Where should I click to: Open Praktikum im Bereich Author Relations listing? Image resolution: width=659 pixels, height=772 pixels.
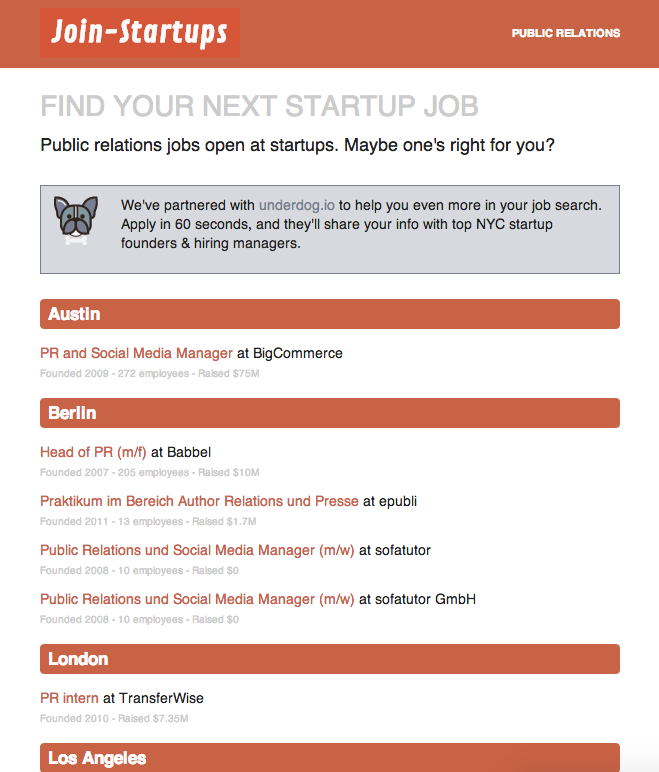[199, 501]
